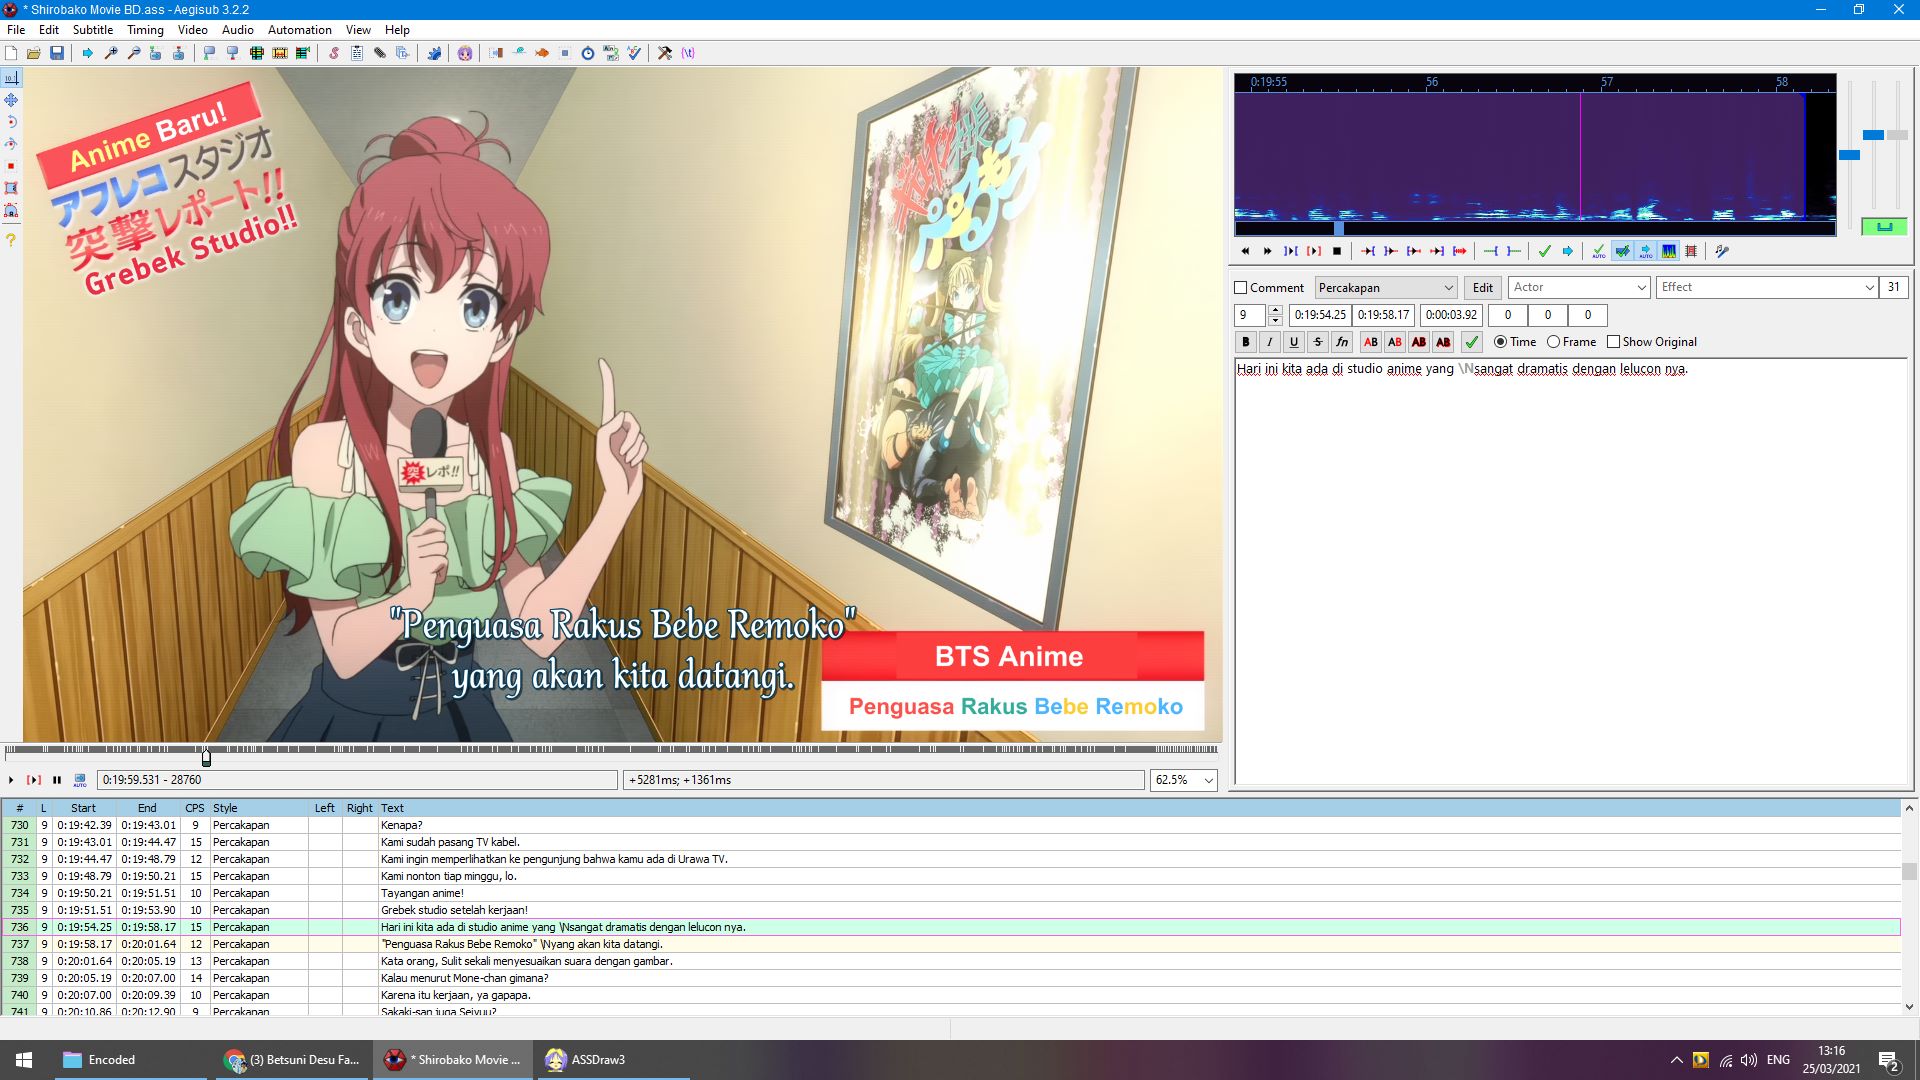
Task: Save the current subtitles file
Action: 57,53
